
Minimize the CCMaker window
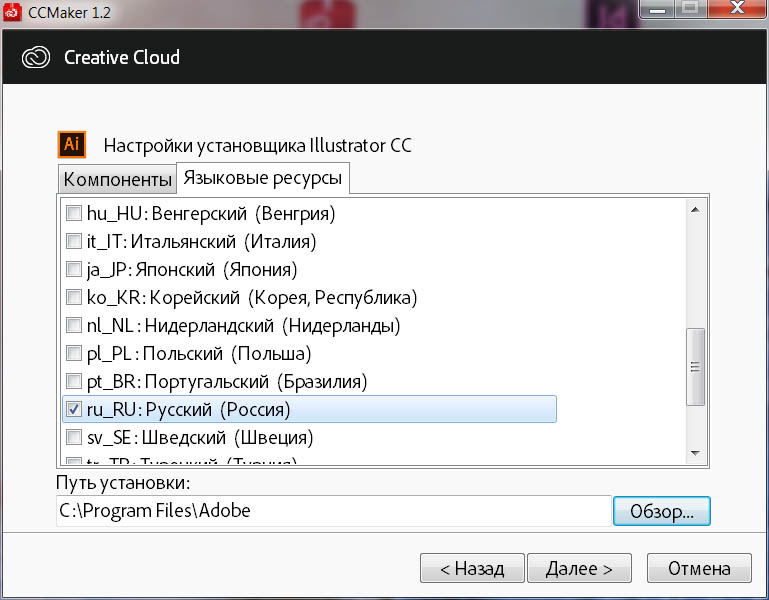tap(658, 9)
